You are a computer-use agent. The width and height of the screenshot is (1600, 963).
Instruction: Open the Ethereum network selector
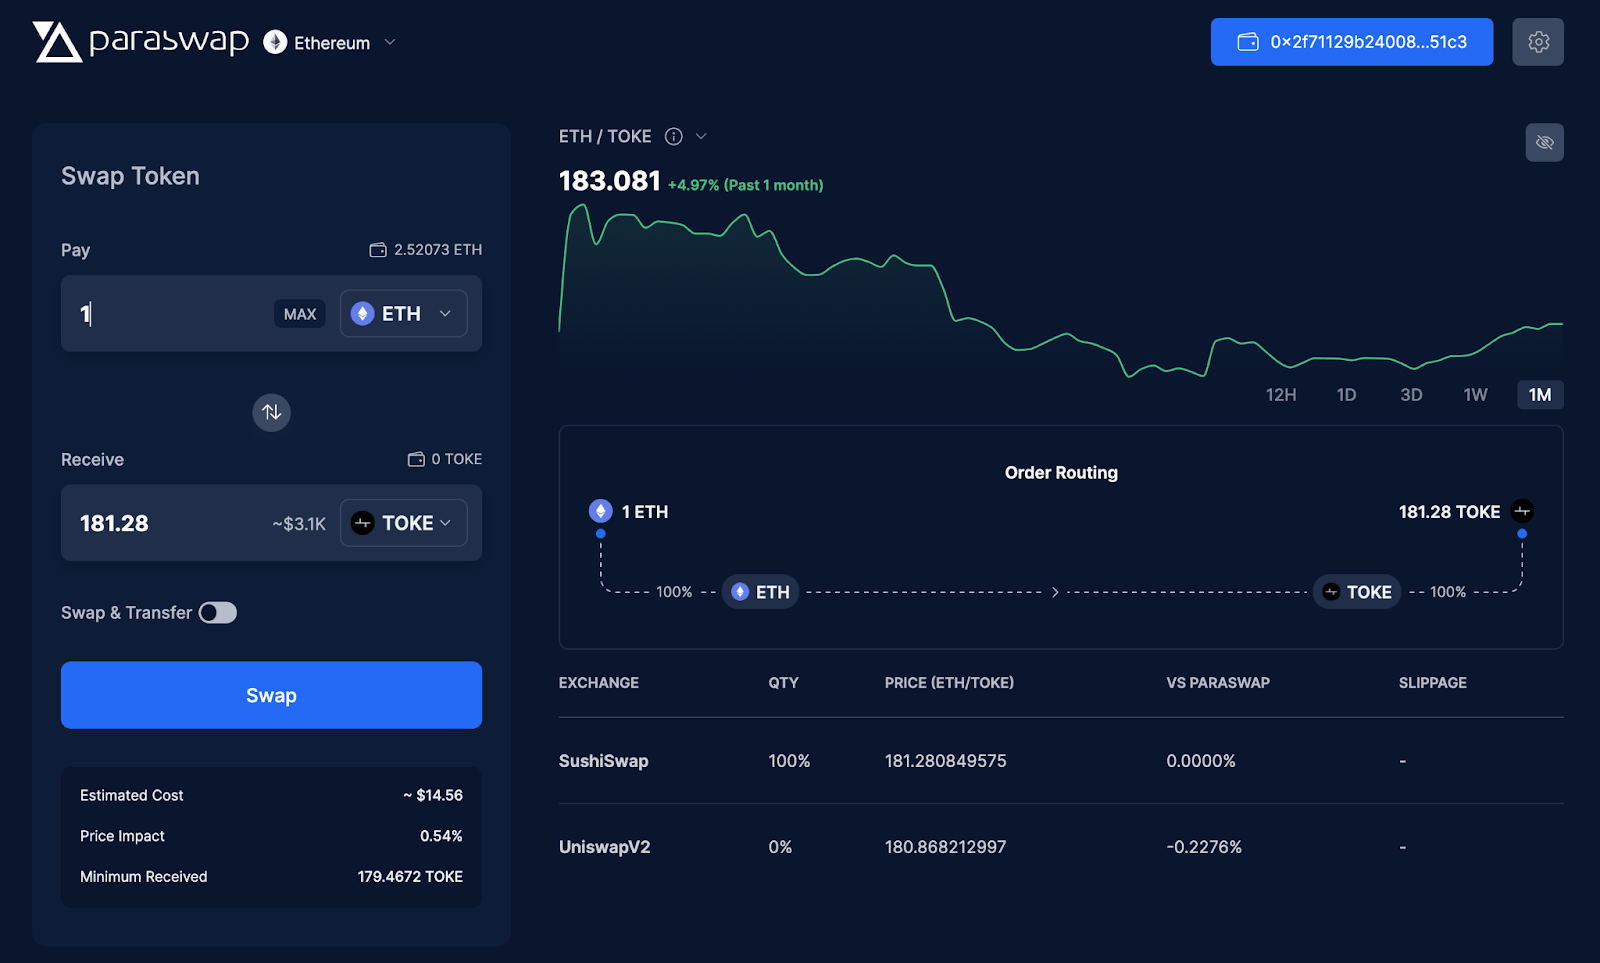(x=330, y=42)
